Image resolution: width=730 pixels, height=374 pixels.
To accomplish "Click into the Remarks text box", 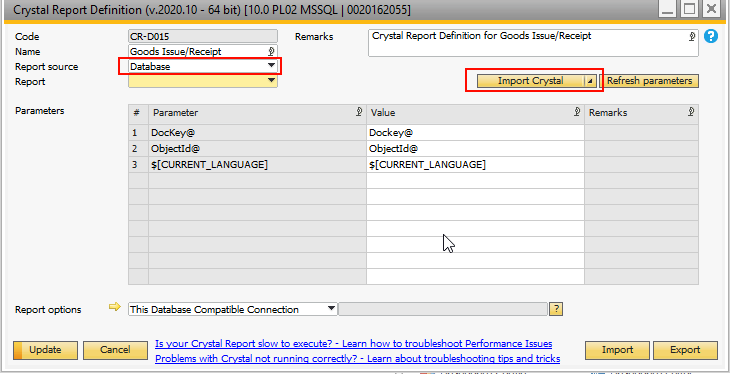I will (533, 43).
